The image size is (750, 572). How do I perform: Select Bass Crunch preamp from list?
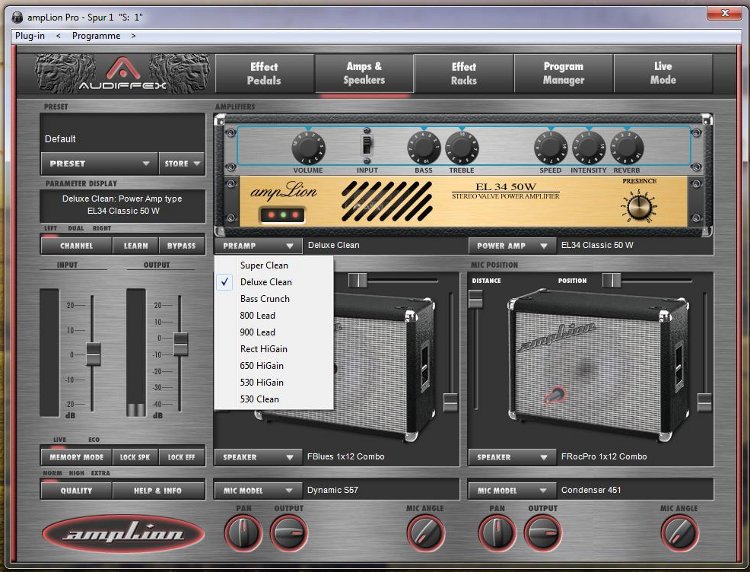coord(274,299)
